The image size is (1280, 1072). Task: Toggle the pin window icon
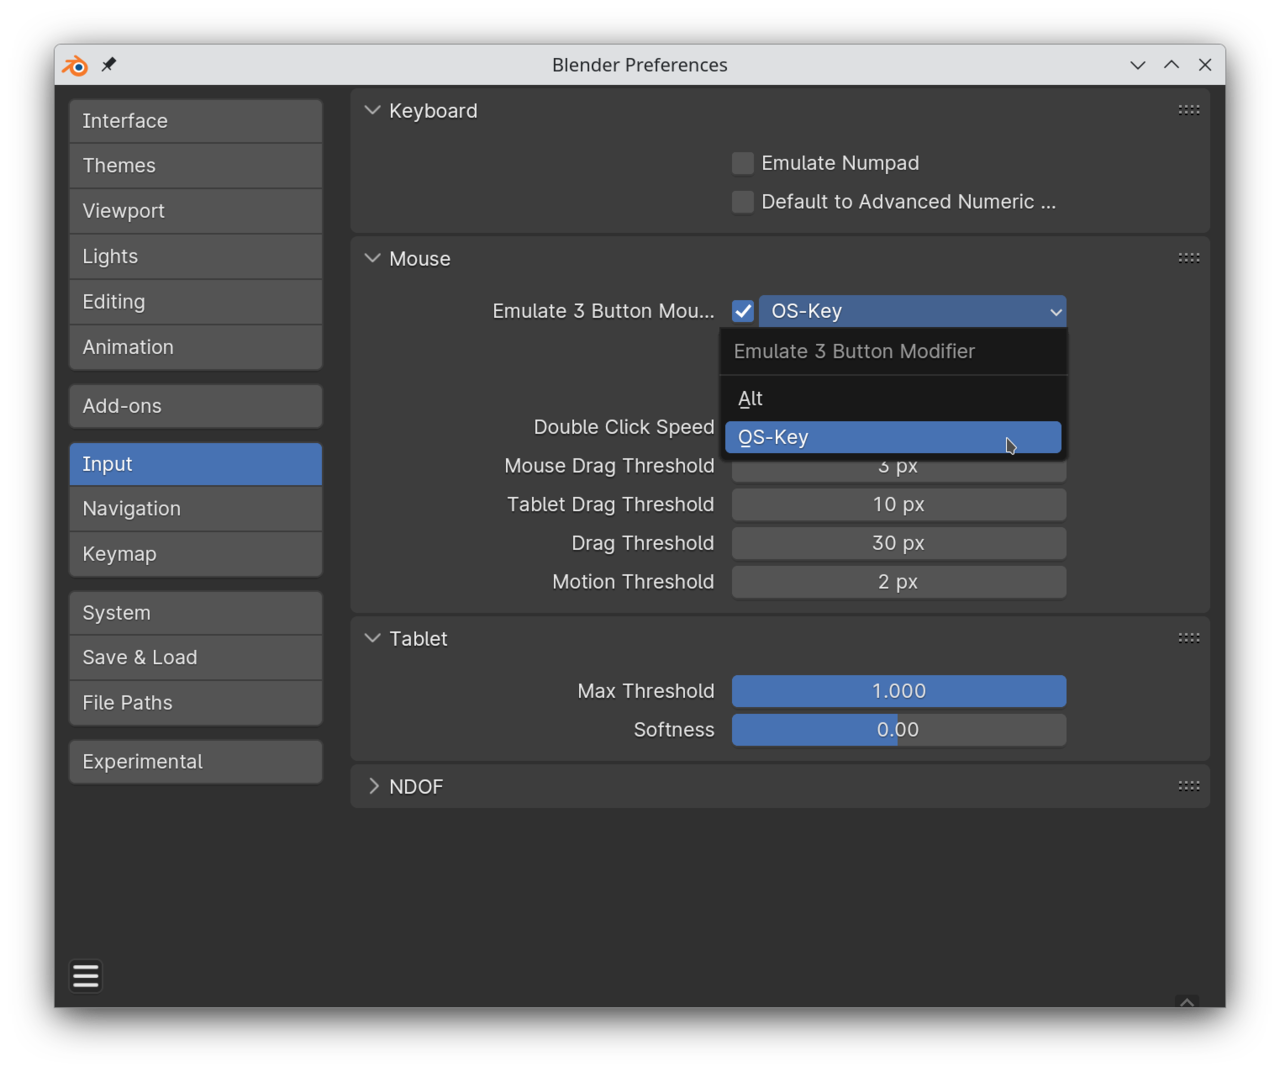(109, 65)
